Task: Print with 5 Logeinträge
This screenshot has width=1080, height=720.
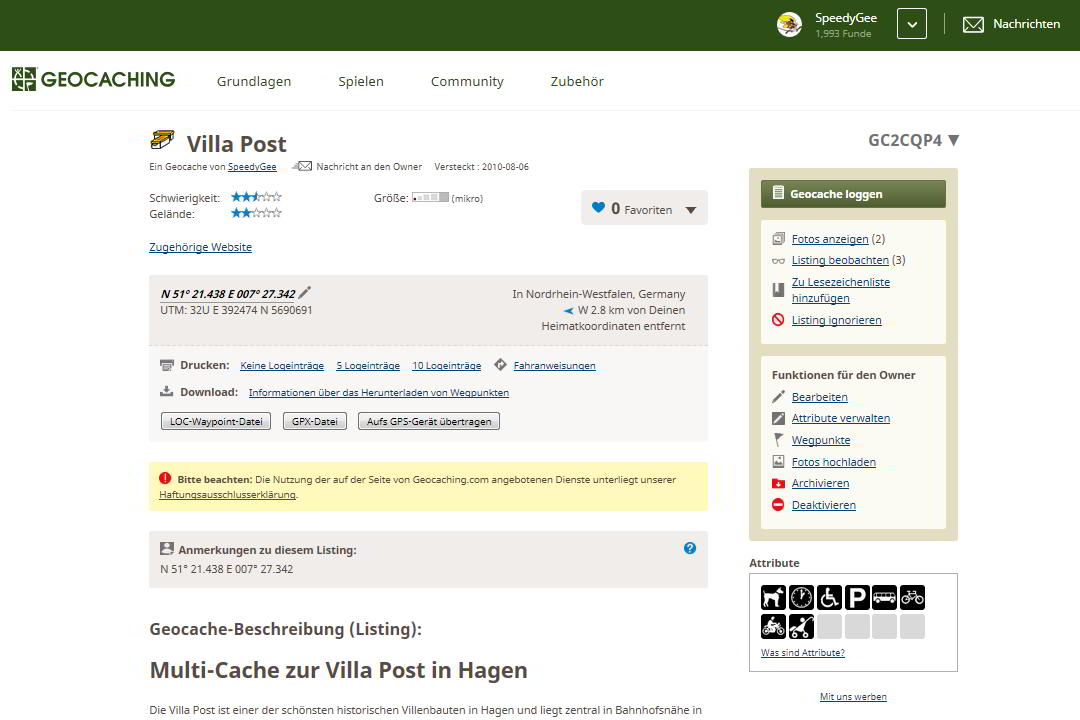Action: (368, 366)
